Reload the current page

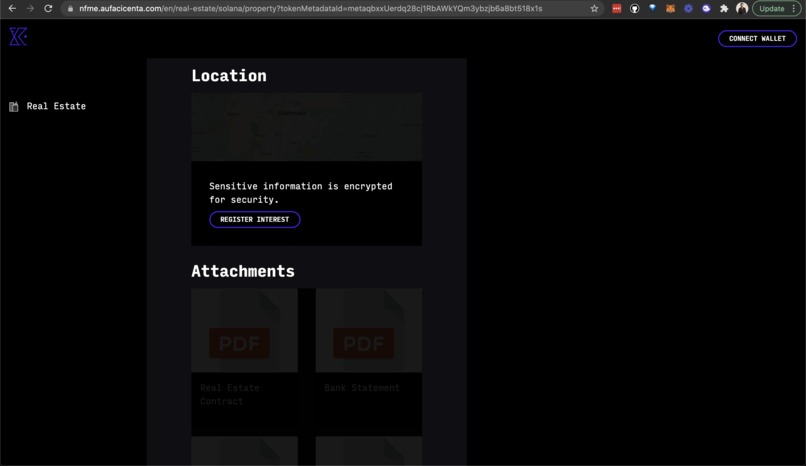coord(48,8)
